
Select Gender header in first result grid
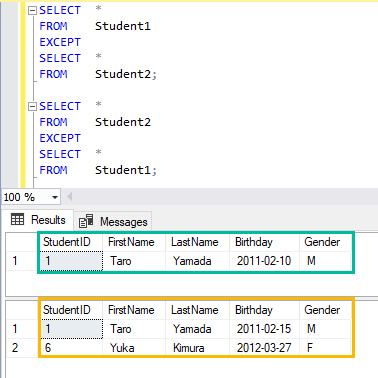(x=325, y=242)
